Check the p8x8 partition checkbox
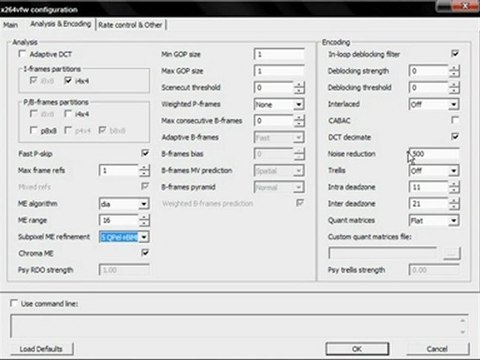480x360 pixels. coord(33,130)
